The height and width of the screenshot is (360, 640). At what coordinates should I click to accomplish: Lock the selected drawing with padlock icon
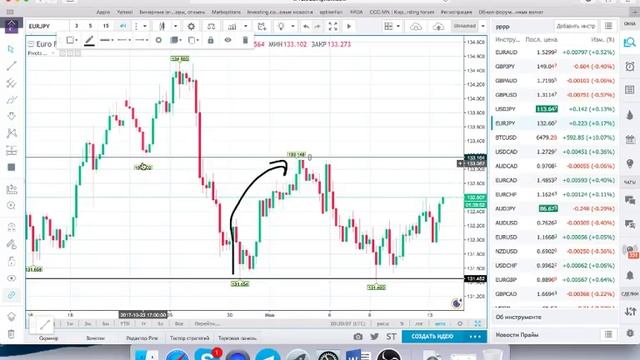click(x=211, y=40)
